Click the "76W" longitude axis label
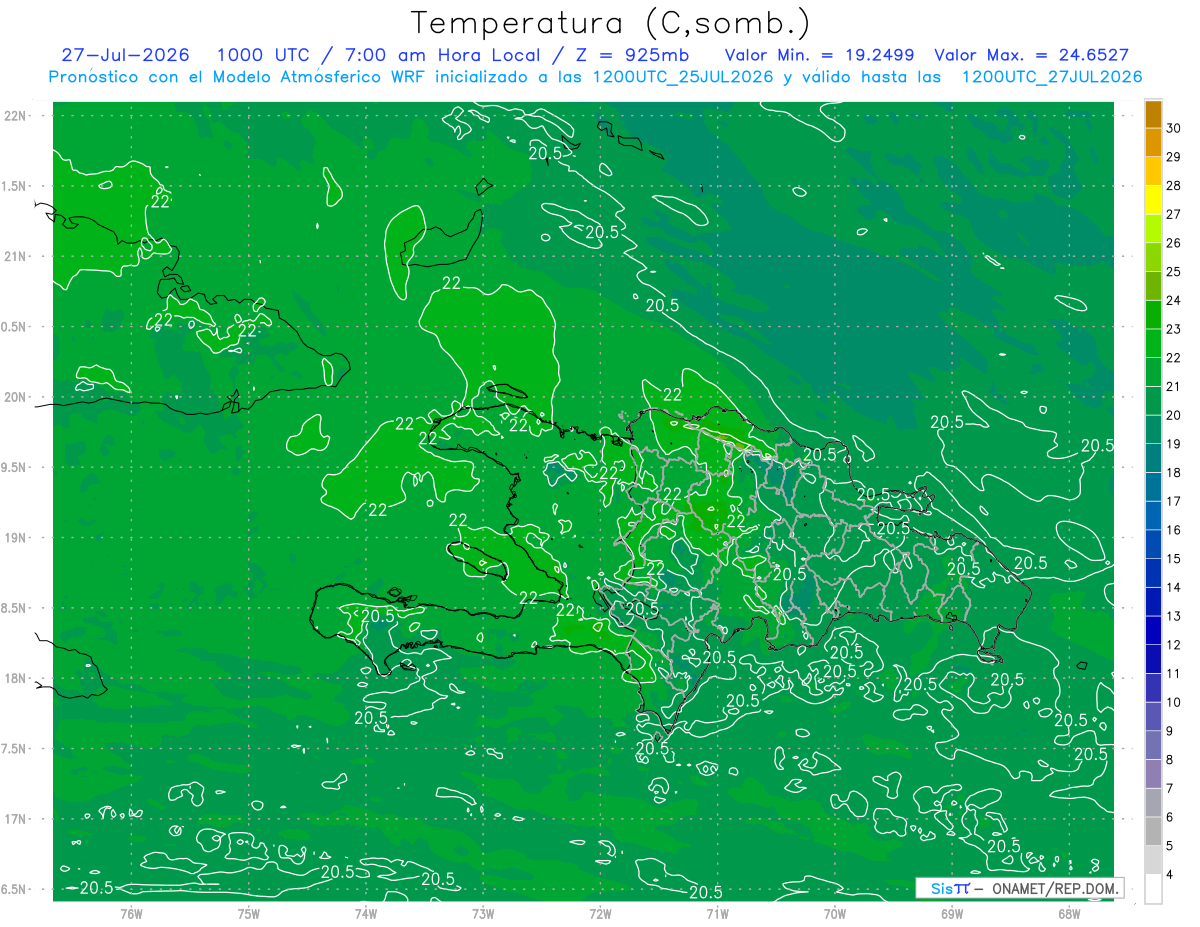Image resolution: width=1200 pixels, height=927 pixels. (x=131, y=914)
